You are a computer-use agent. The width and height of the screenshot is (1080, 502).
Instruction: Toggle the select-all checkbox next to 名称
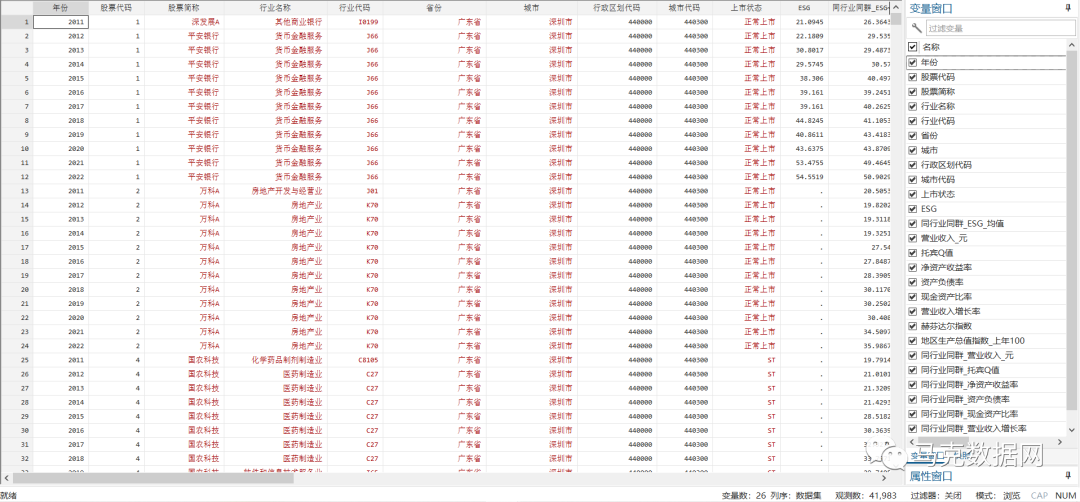tap(913, 47)
